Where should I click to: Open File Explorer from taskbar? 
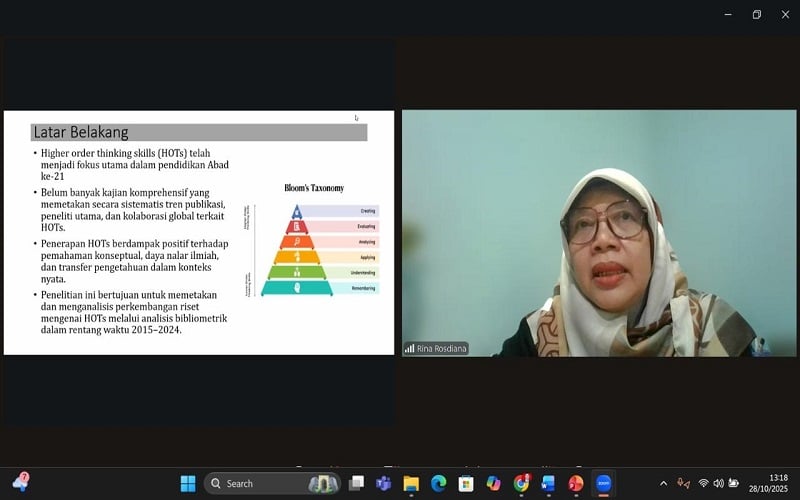(x=411, y=484)
